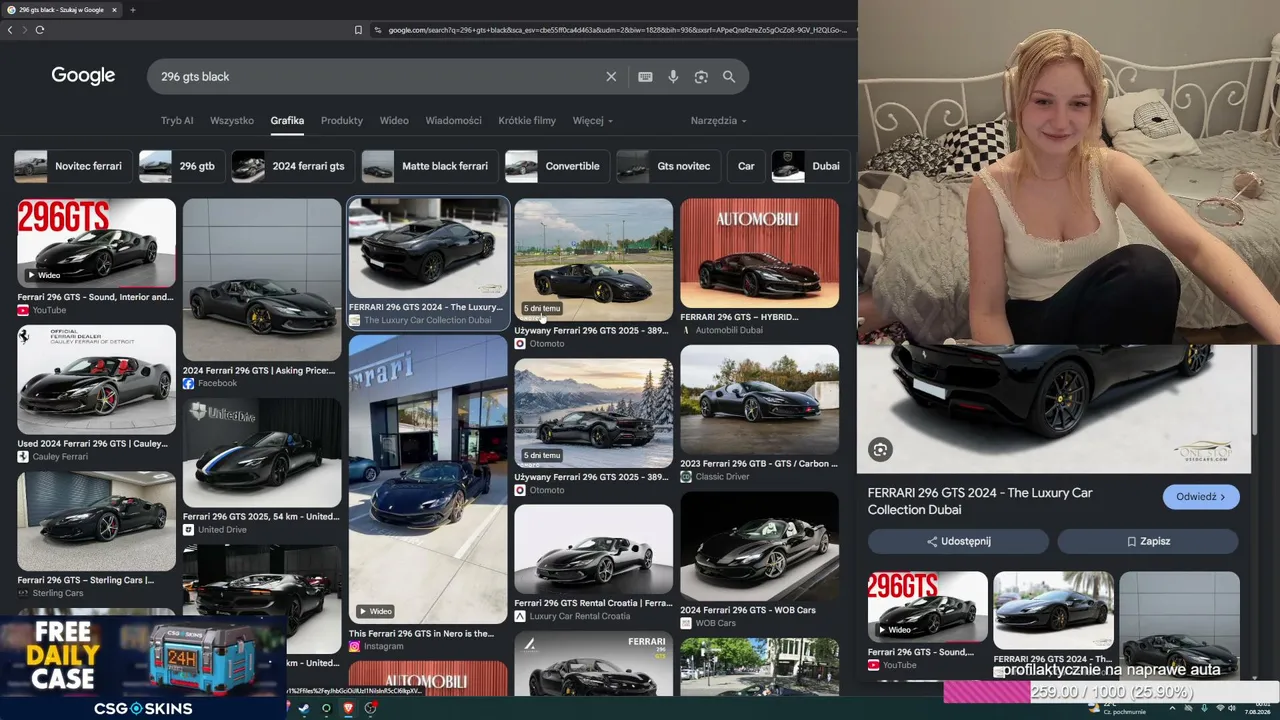Click the Odwiedź visit button

click(x=1201, y=497)
